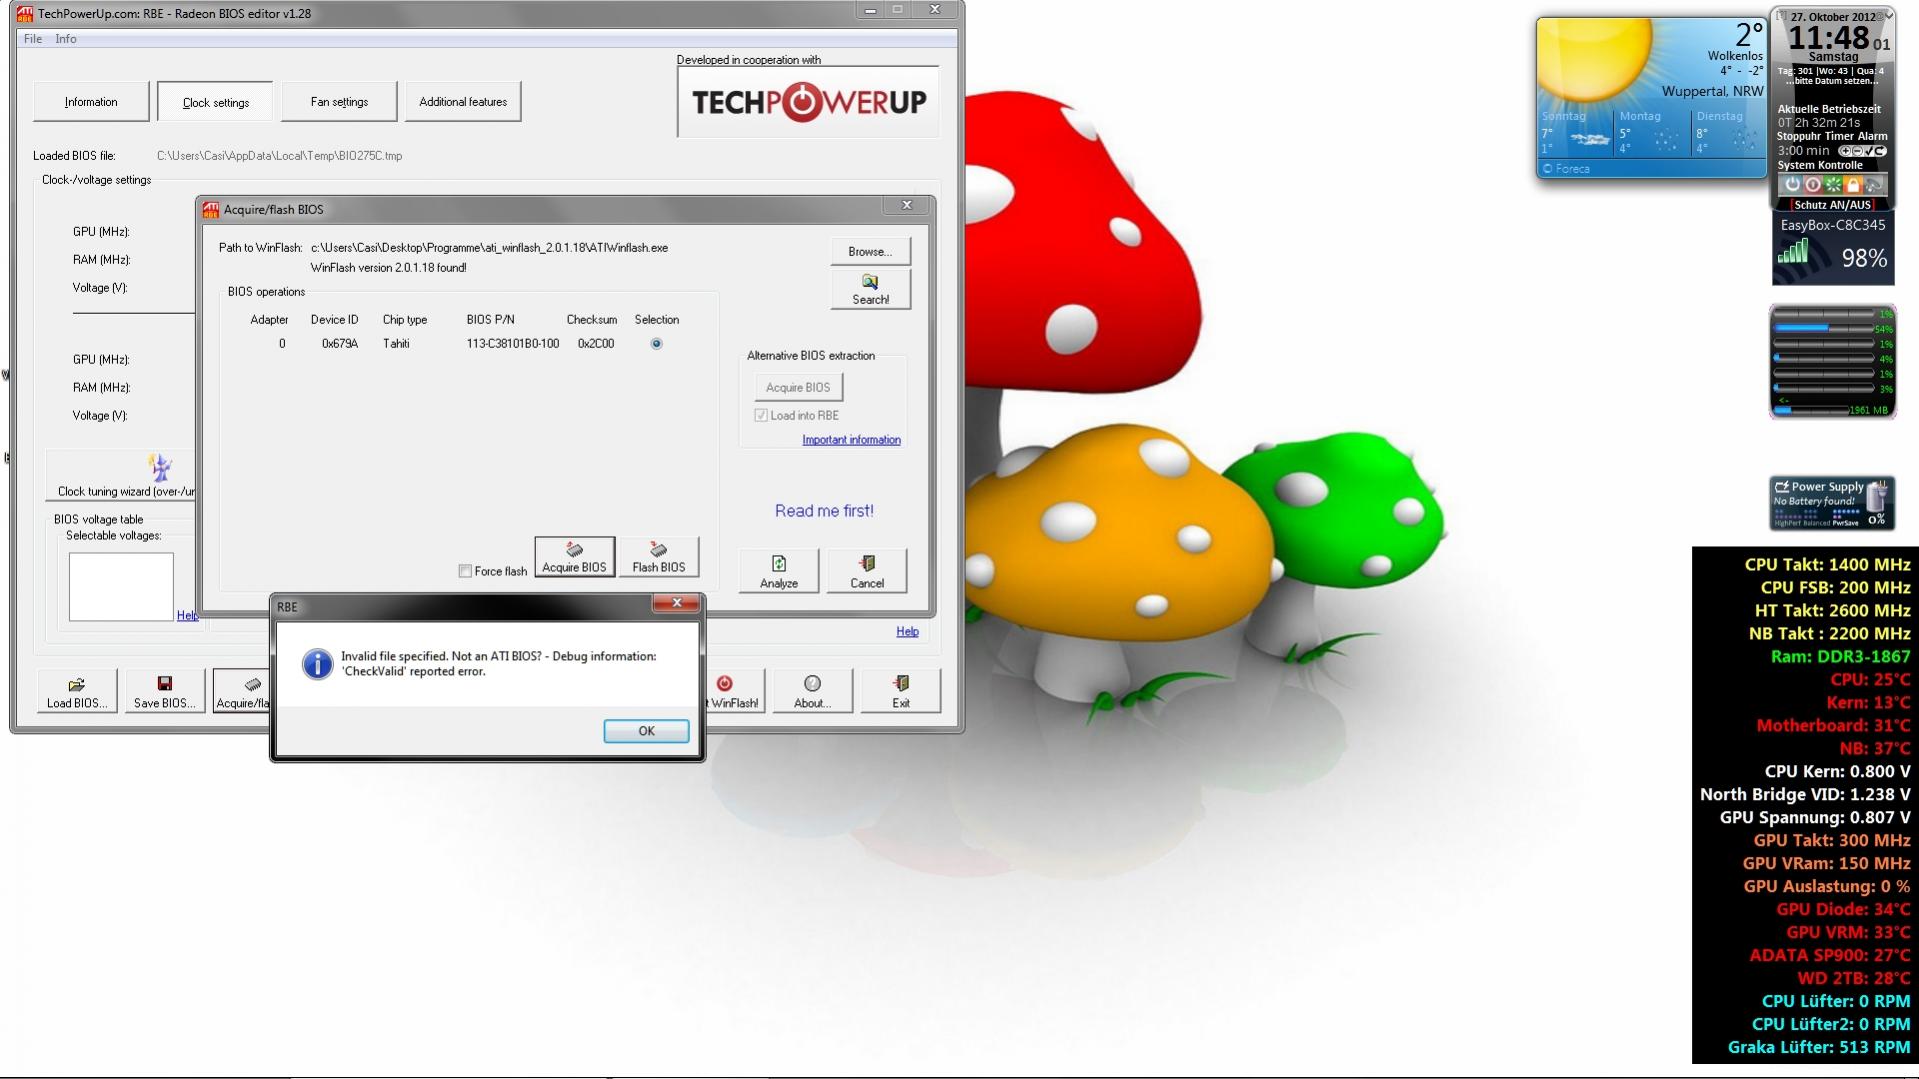This screenshot has width=1919, height=1079.
Task: Click the blue info icon in RBE dialog
Action: pyautogui.click(x=317, y=664)
